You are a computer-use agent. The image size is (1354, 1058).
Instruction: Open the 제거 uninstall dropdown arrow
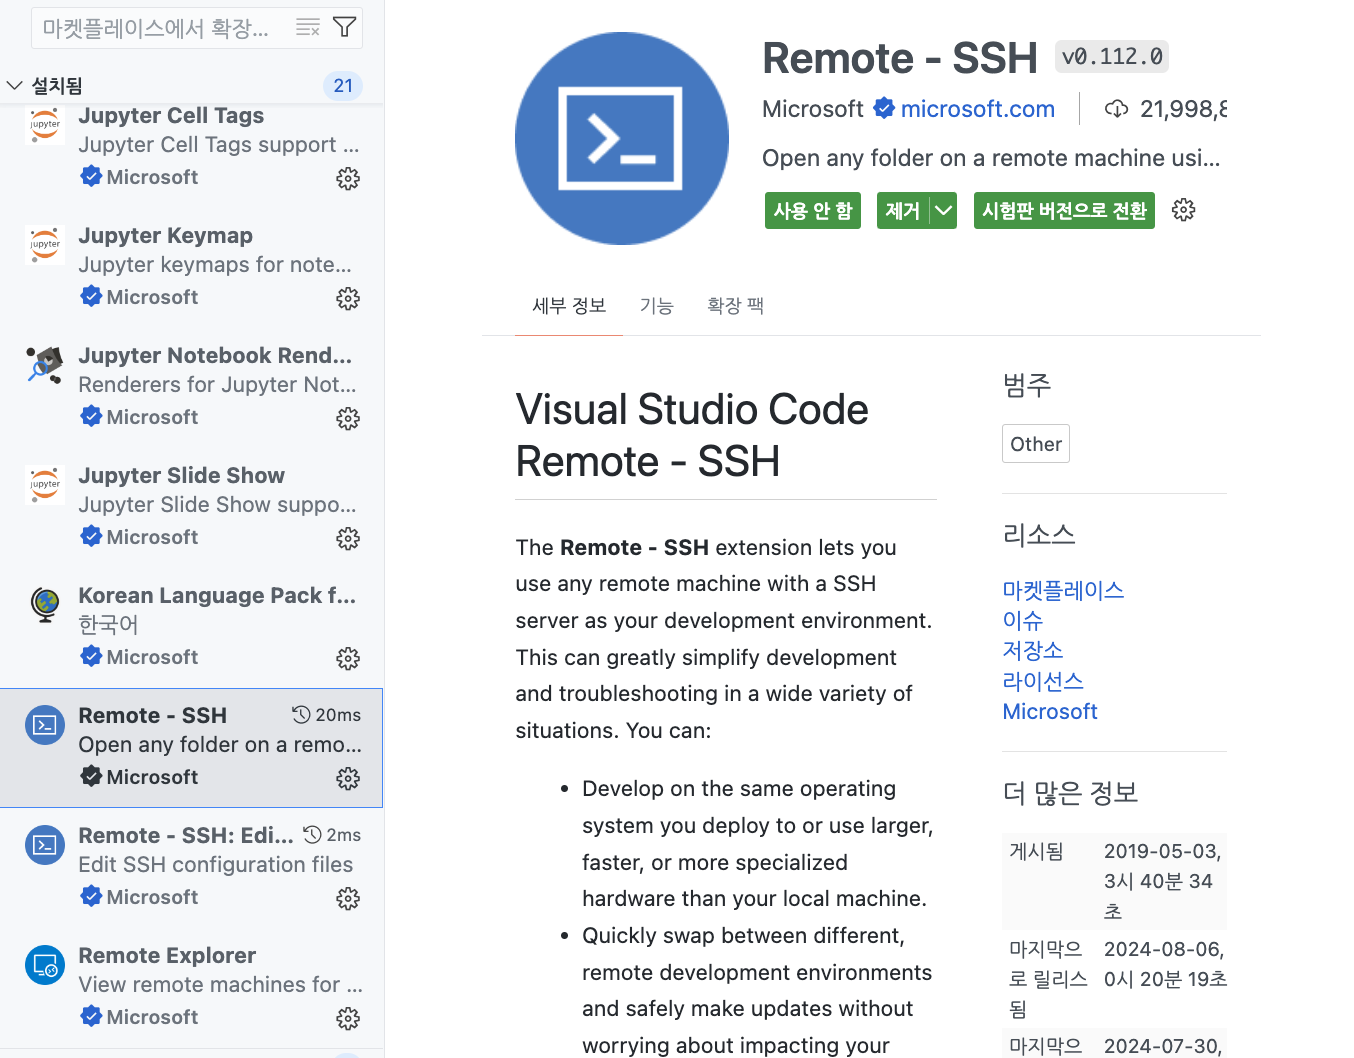point(943,210)
